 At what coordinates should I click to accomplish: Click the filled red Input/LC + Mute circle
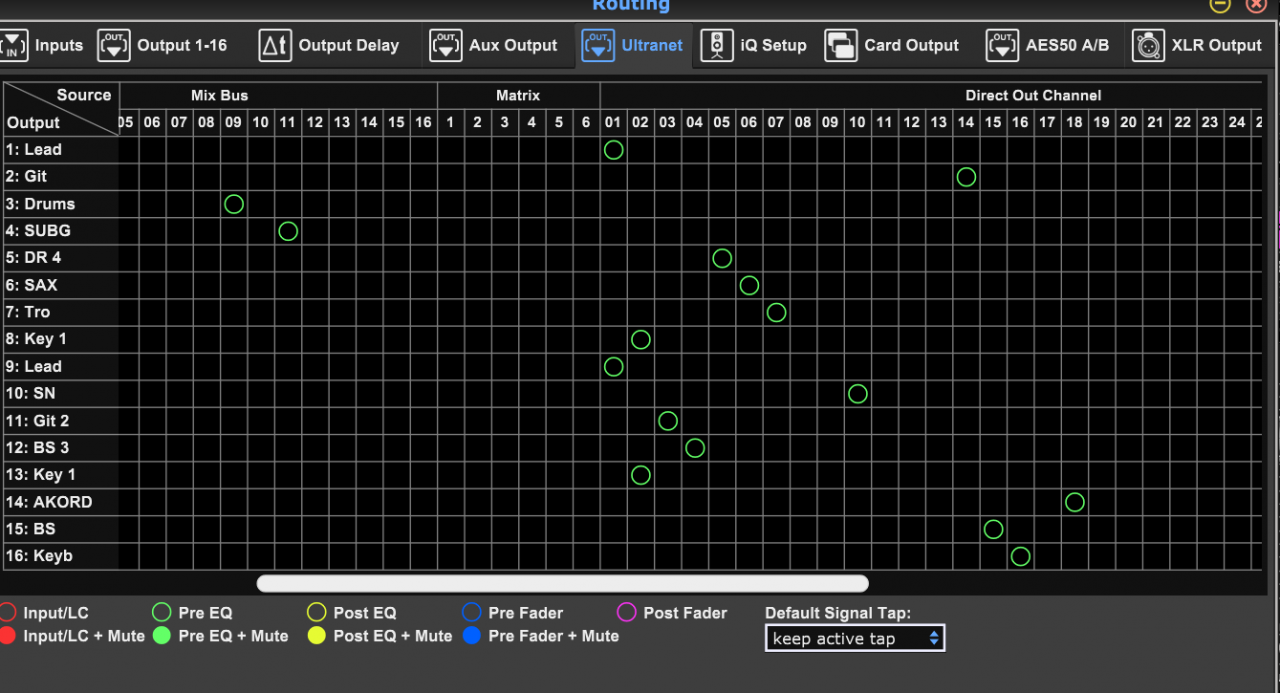tap(7, 636)
